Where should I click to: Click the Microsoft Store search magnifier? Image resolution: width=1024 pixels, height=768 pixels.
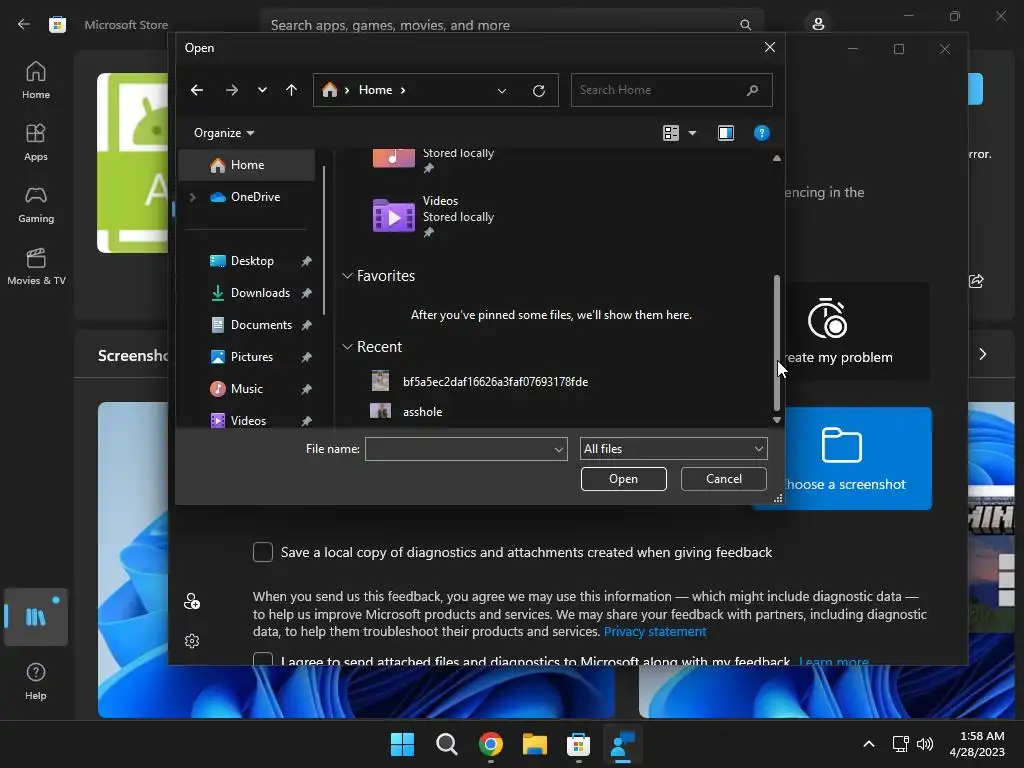745,25
